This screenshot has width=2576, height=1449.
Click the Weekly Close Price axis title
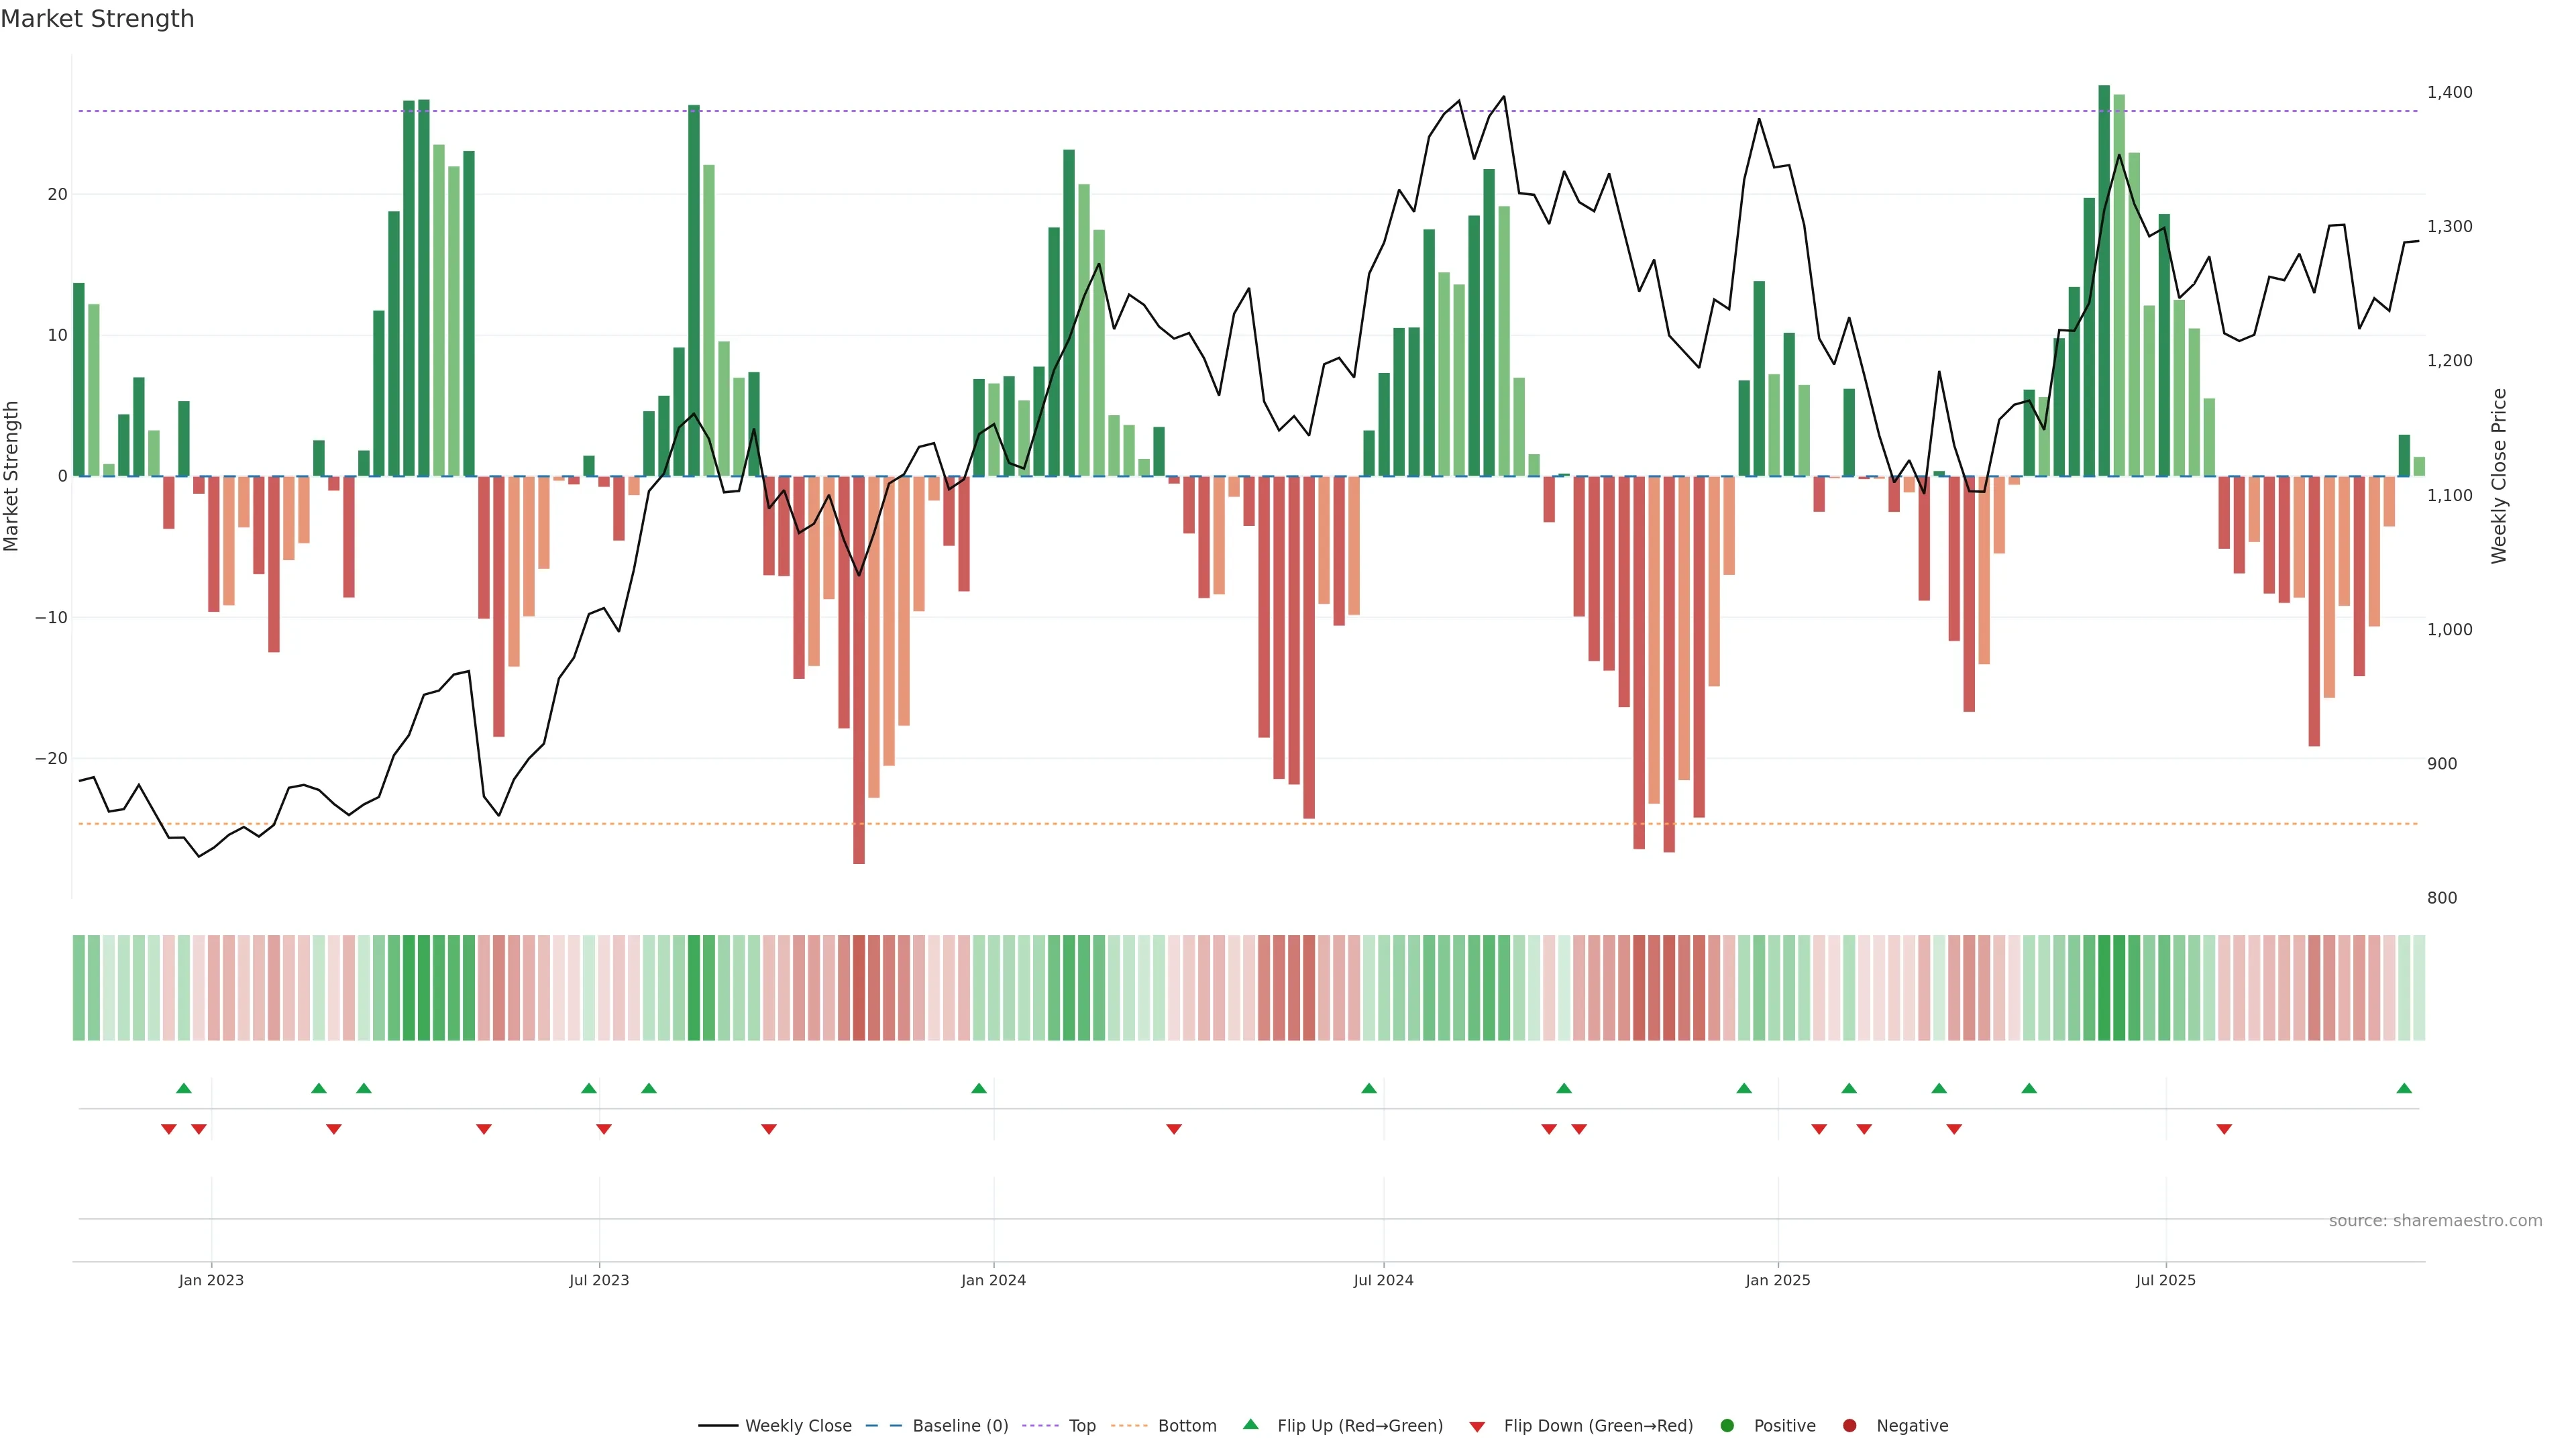tap(2499, 476)
